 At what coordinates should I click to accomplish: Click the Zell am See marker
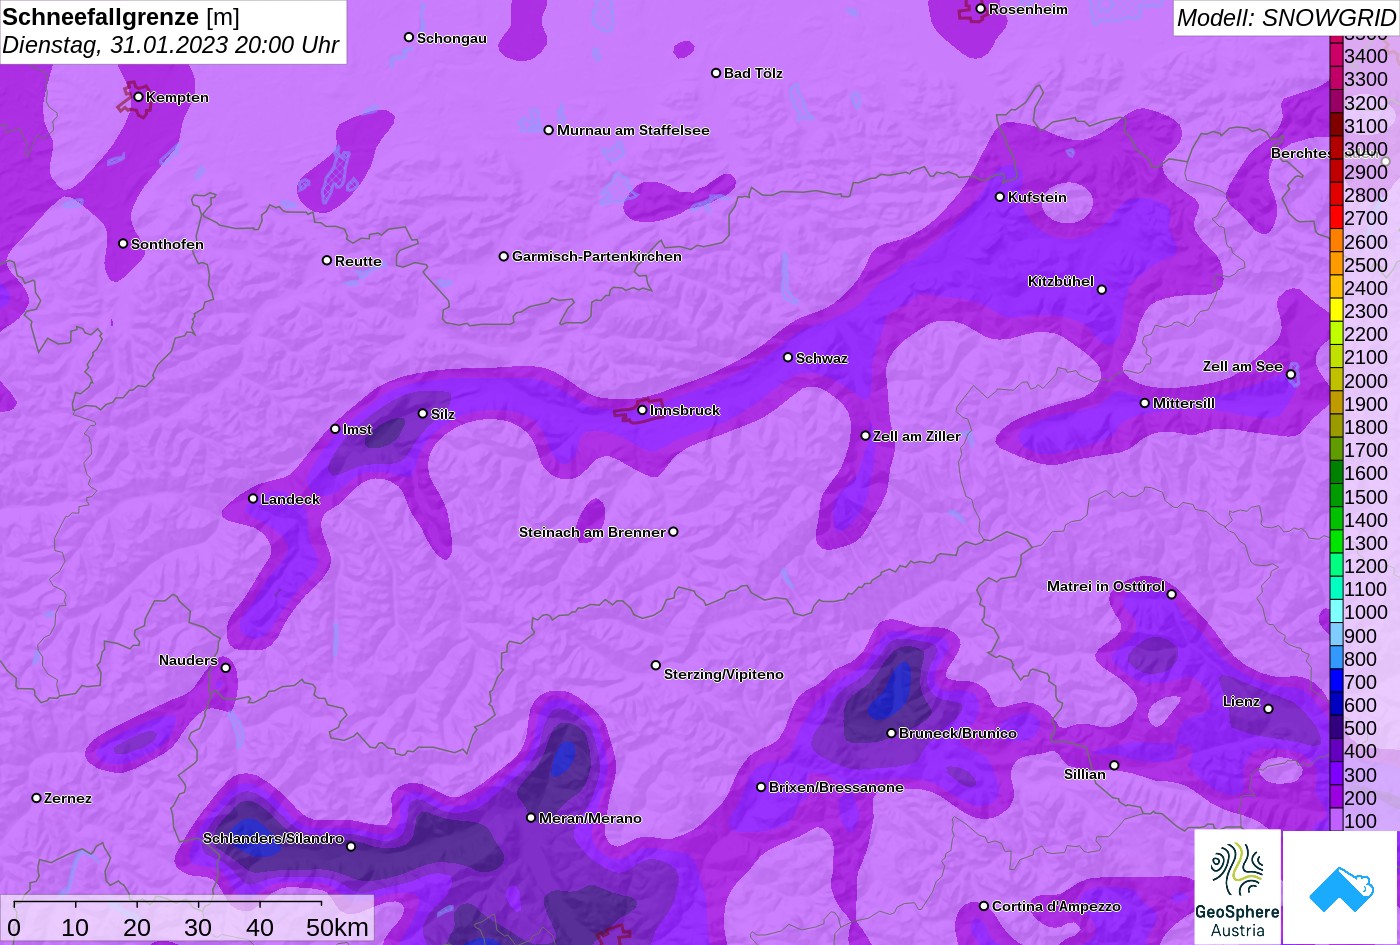point(1291,374)
